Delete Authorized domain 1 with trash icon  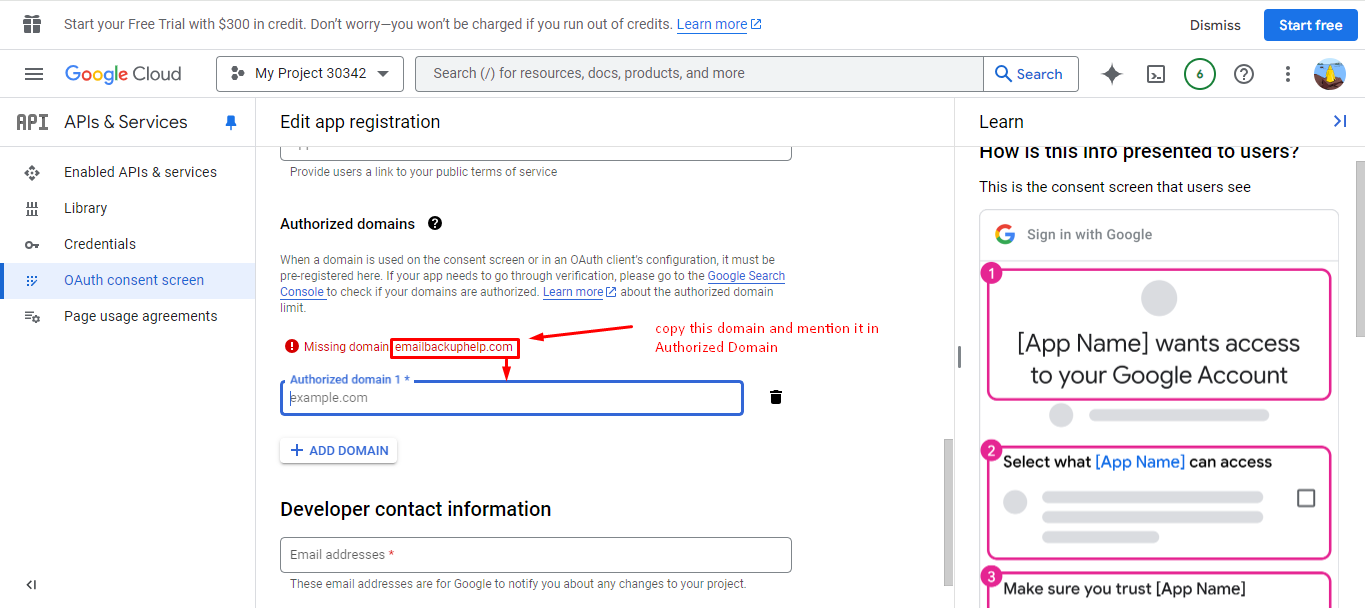776,397
